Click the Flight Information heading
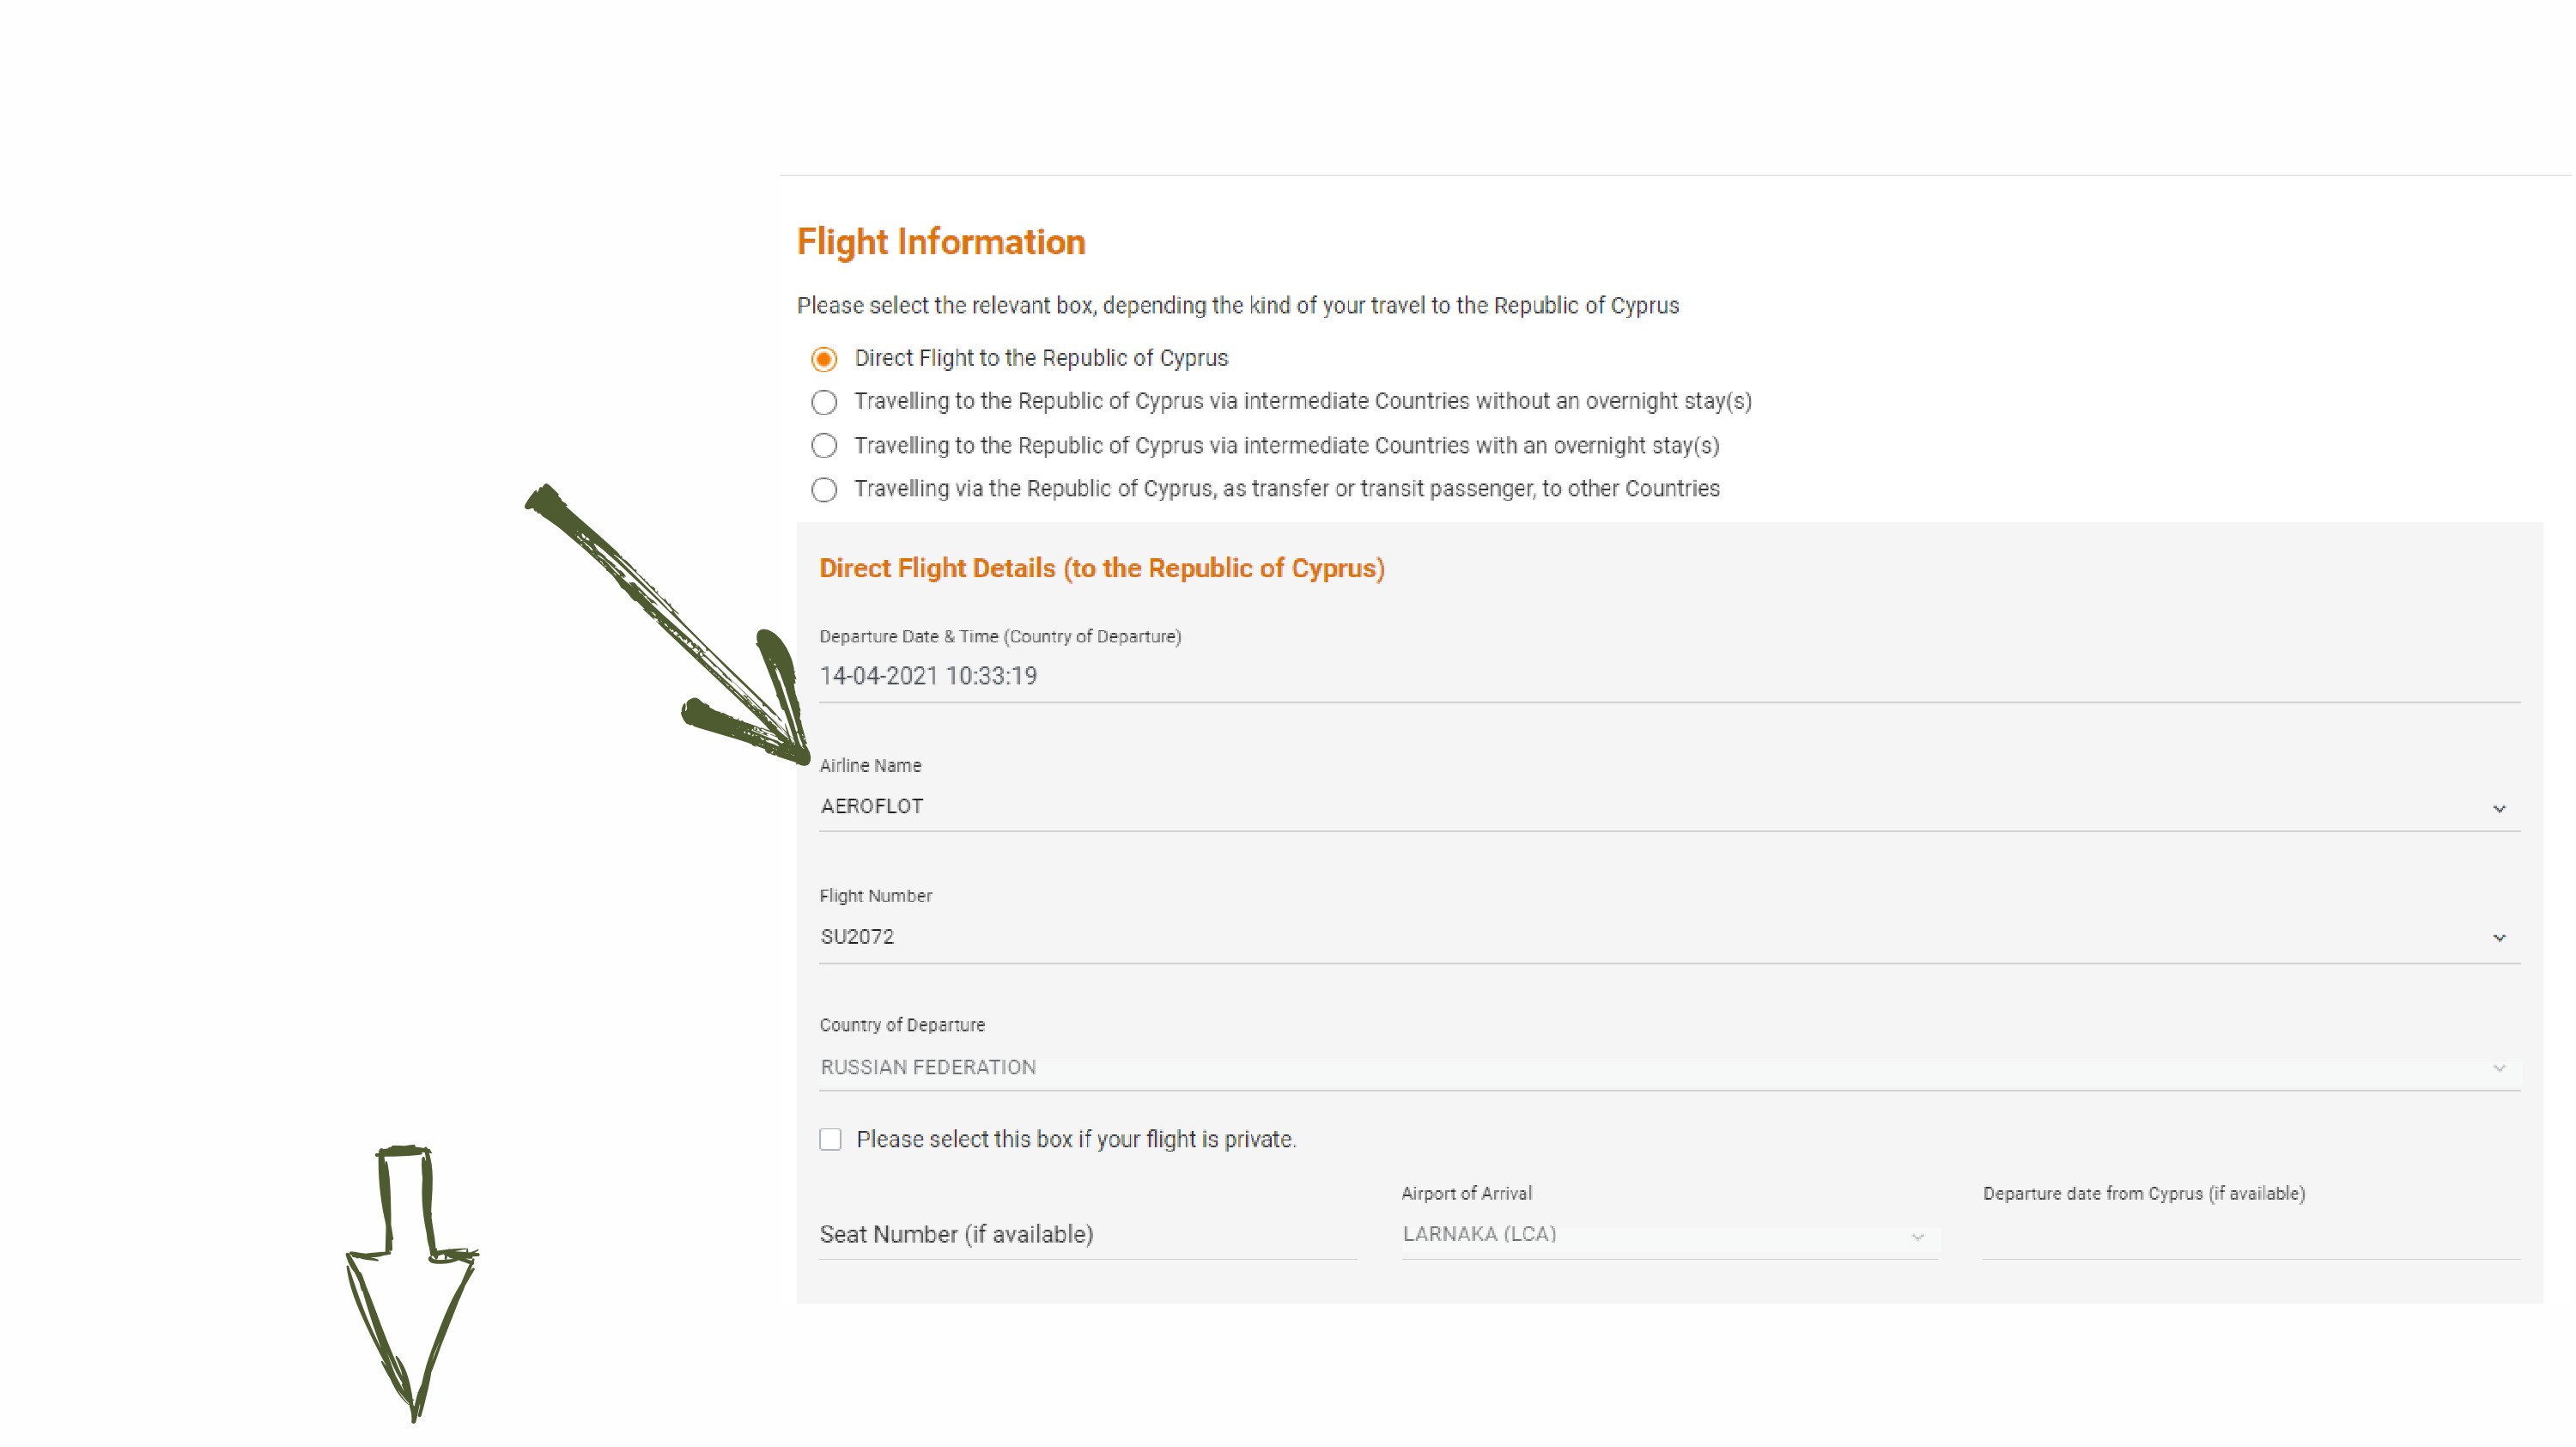The height and width of the screenshot is (1447, 2576). click(941, 242)
